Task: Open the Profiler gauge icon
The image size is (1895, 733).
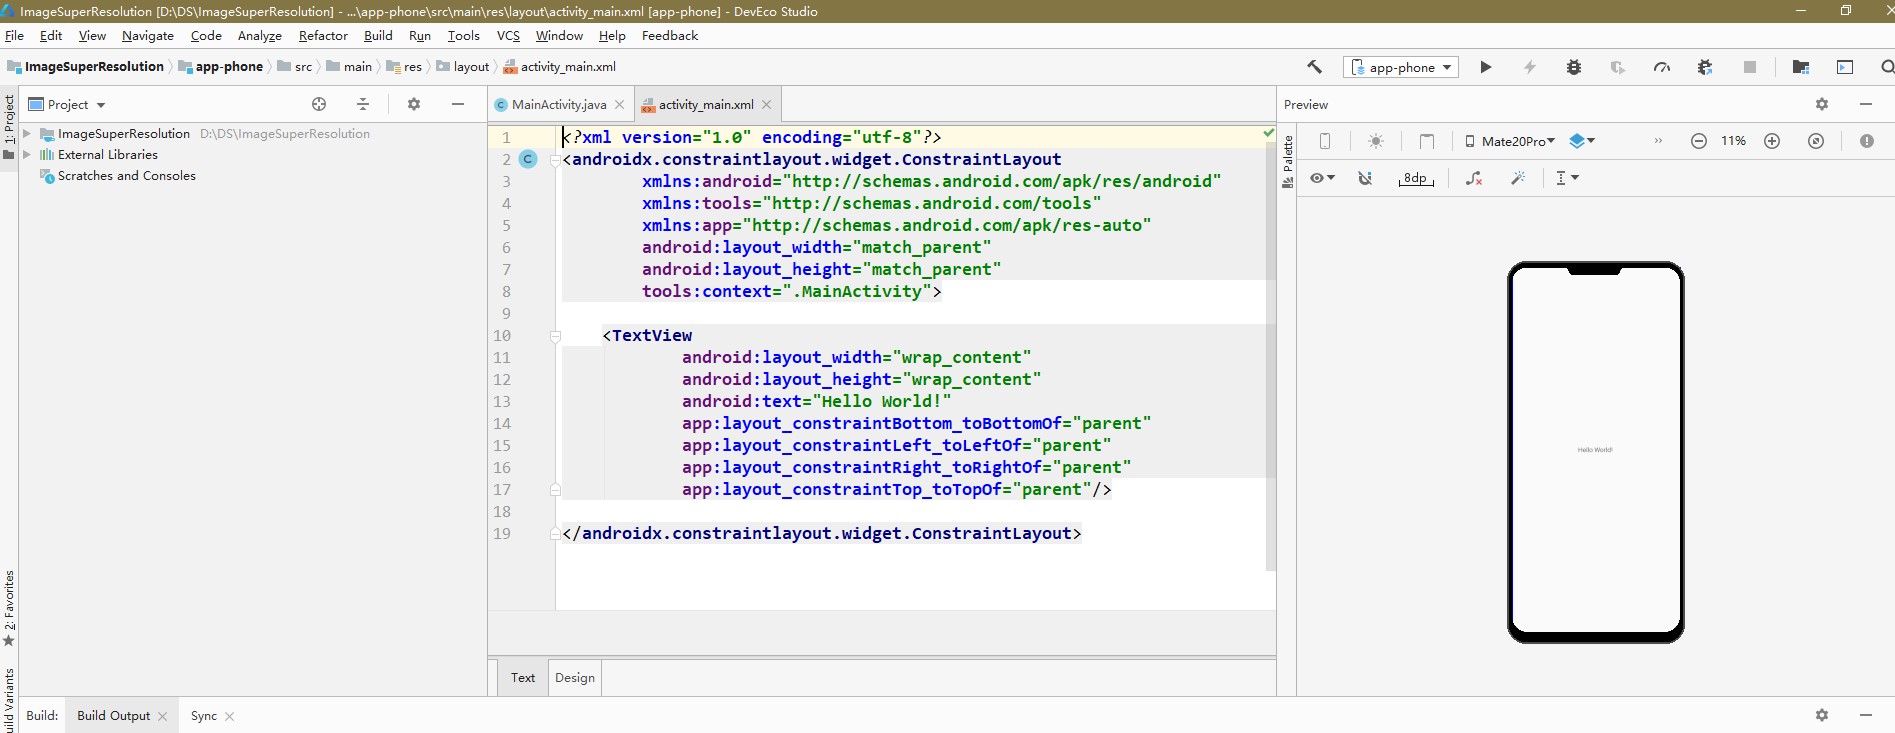Action: click(1662, 67)
